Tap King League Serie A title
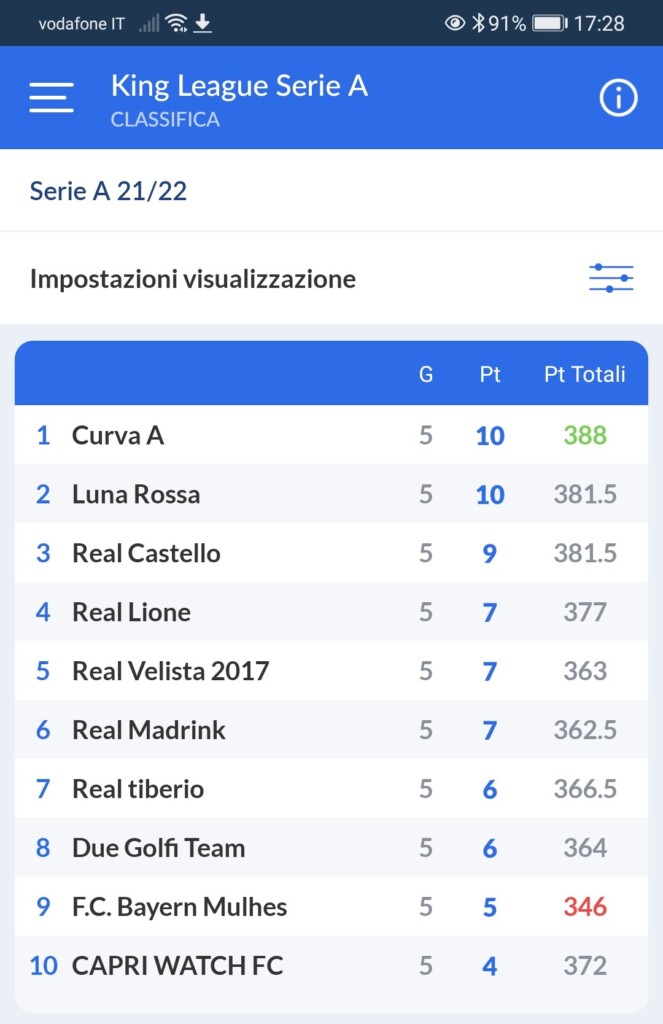 (x=239, y=86)
